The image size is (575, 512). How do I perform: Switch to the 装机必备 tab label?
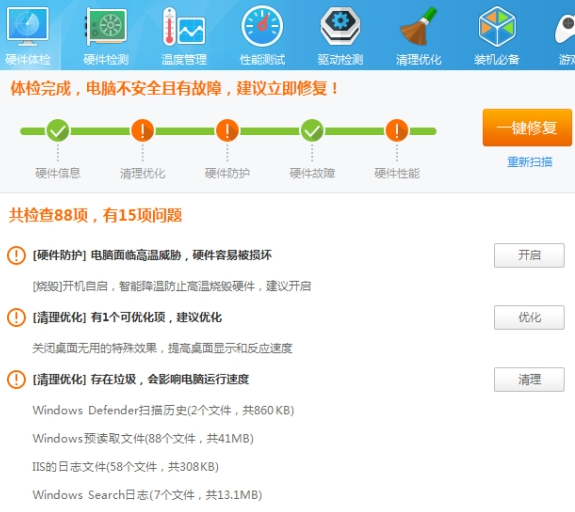[x=497, y=59]
